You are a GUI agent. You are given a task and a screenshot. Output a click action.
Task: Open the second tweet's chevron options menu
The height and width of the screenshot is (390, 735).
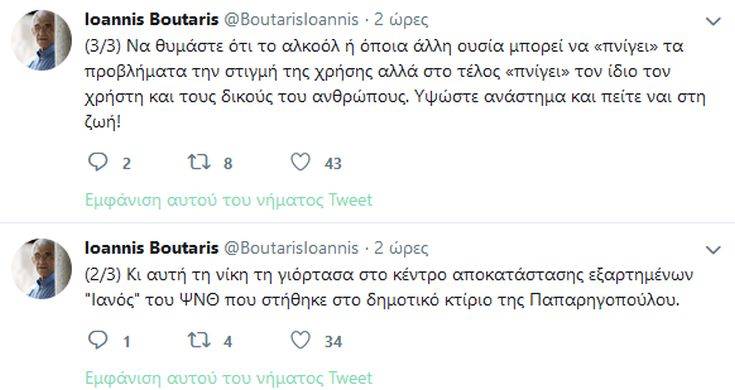coord(713,250)
